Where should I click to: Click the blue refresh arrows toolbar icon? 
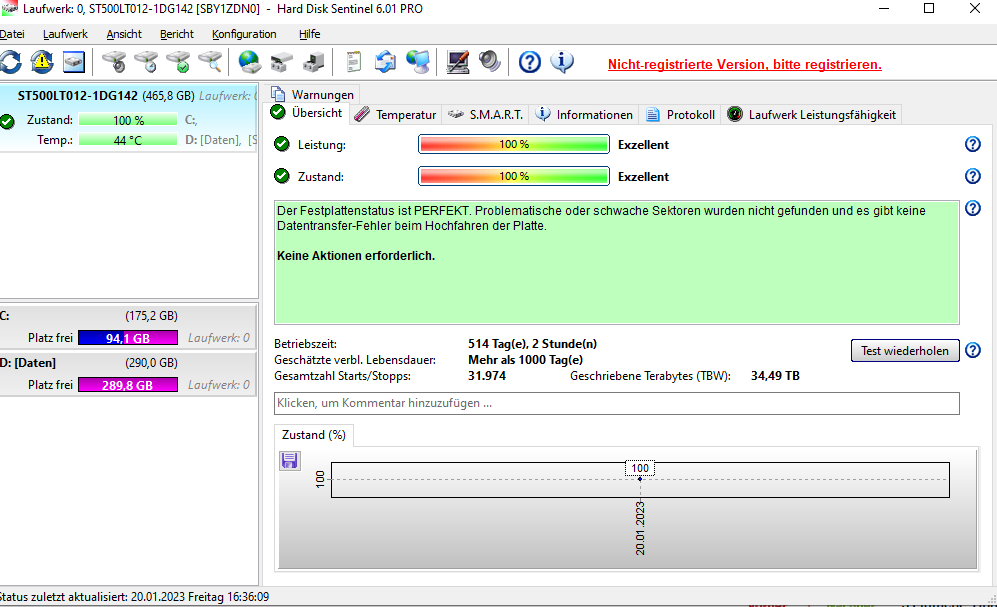(x=11, y=62)
